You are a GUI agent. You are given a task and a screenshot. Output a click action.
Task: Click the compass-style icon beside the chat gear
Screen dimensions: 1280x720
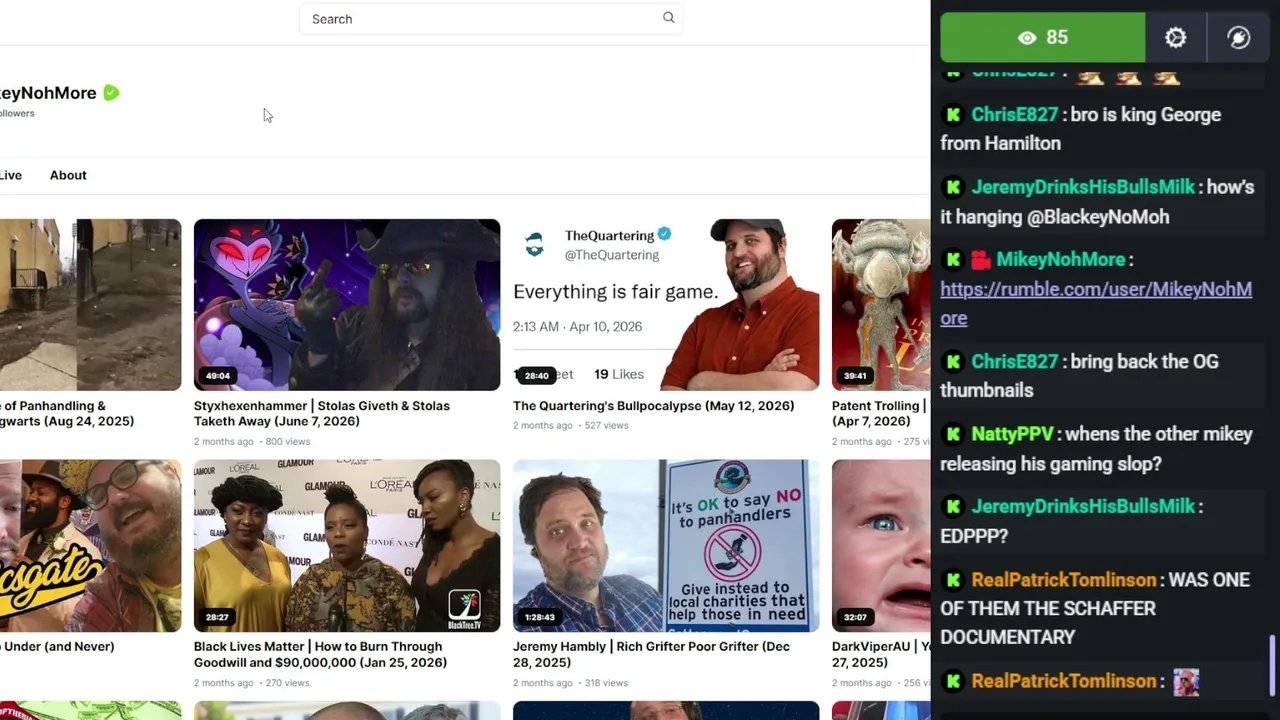click(1239, 38)
